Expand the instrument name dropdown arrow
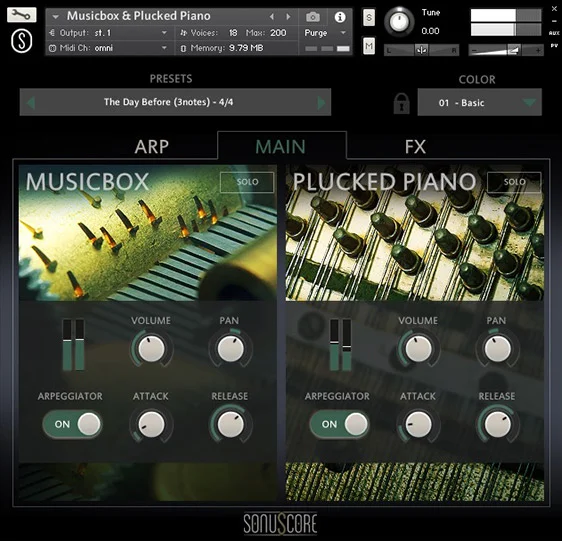The image size is (562, 541). (x=56, y=16)
